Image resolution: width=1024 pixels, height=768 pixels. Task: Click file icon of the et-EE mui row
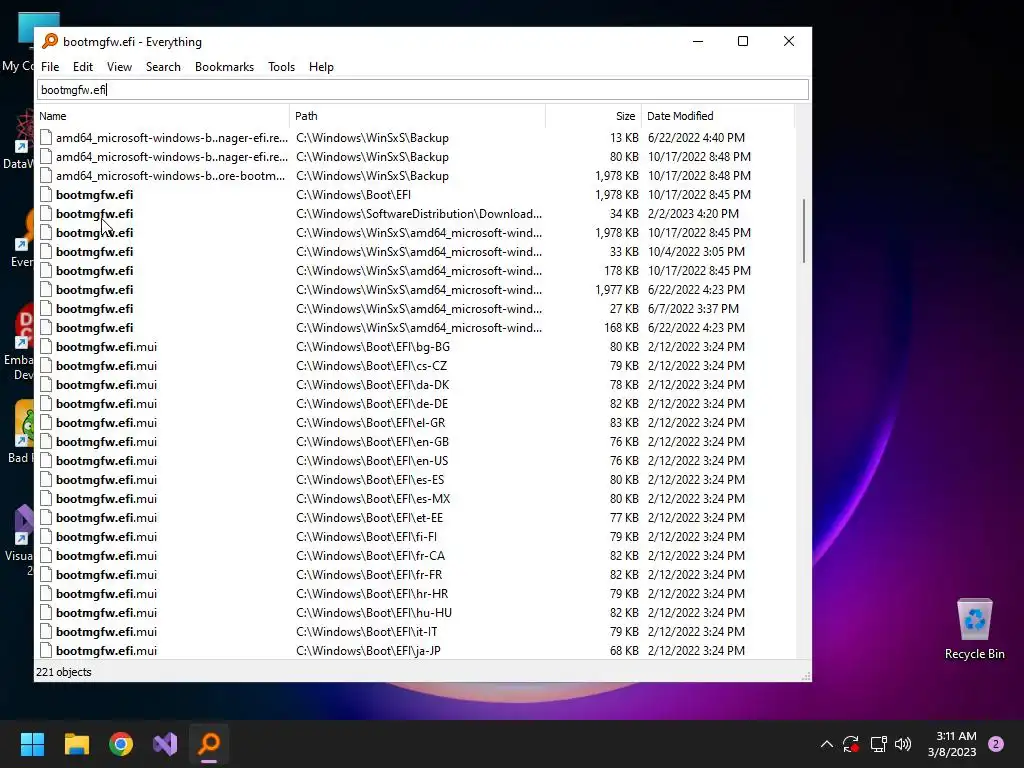[46, 517]
